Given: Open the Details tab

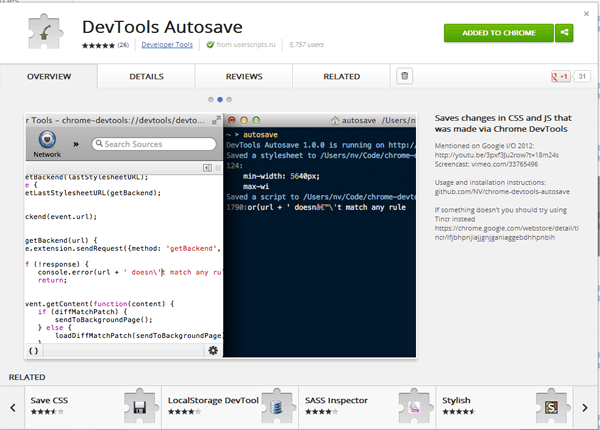Looking at the screenshot, I should (146, 77).
